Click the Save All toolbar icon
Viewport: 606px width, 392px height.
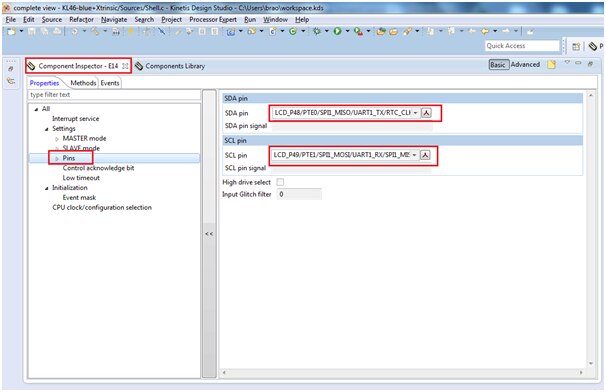pyautogui.click(x=44, y=32)
